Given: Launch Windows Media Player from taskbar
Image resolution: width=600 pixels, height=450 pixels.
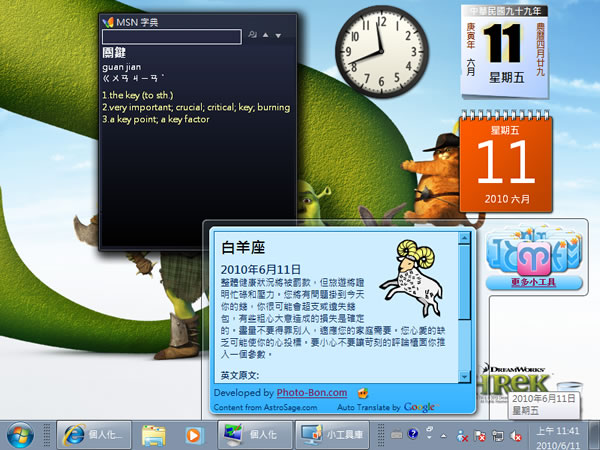Looking at the screenshot, I should tap(195, 434).
